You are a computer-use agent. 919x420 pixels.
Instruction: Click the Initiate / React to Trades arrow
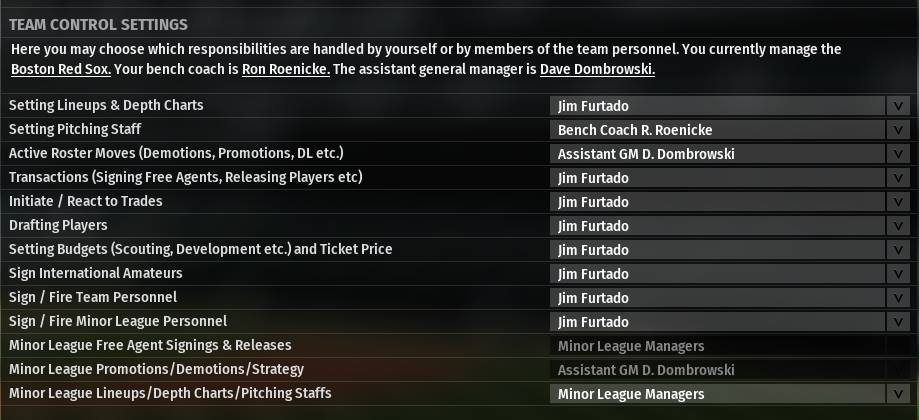click(x=897, y=202)
